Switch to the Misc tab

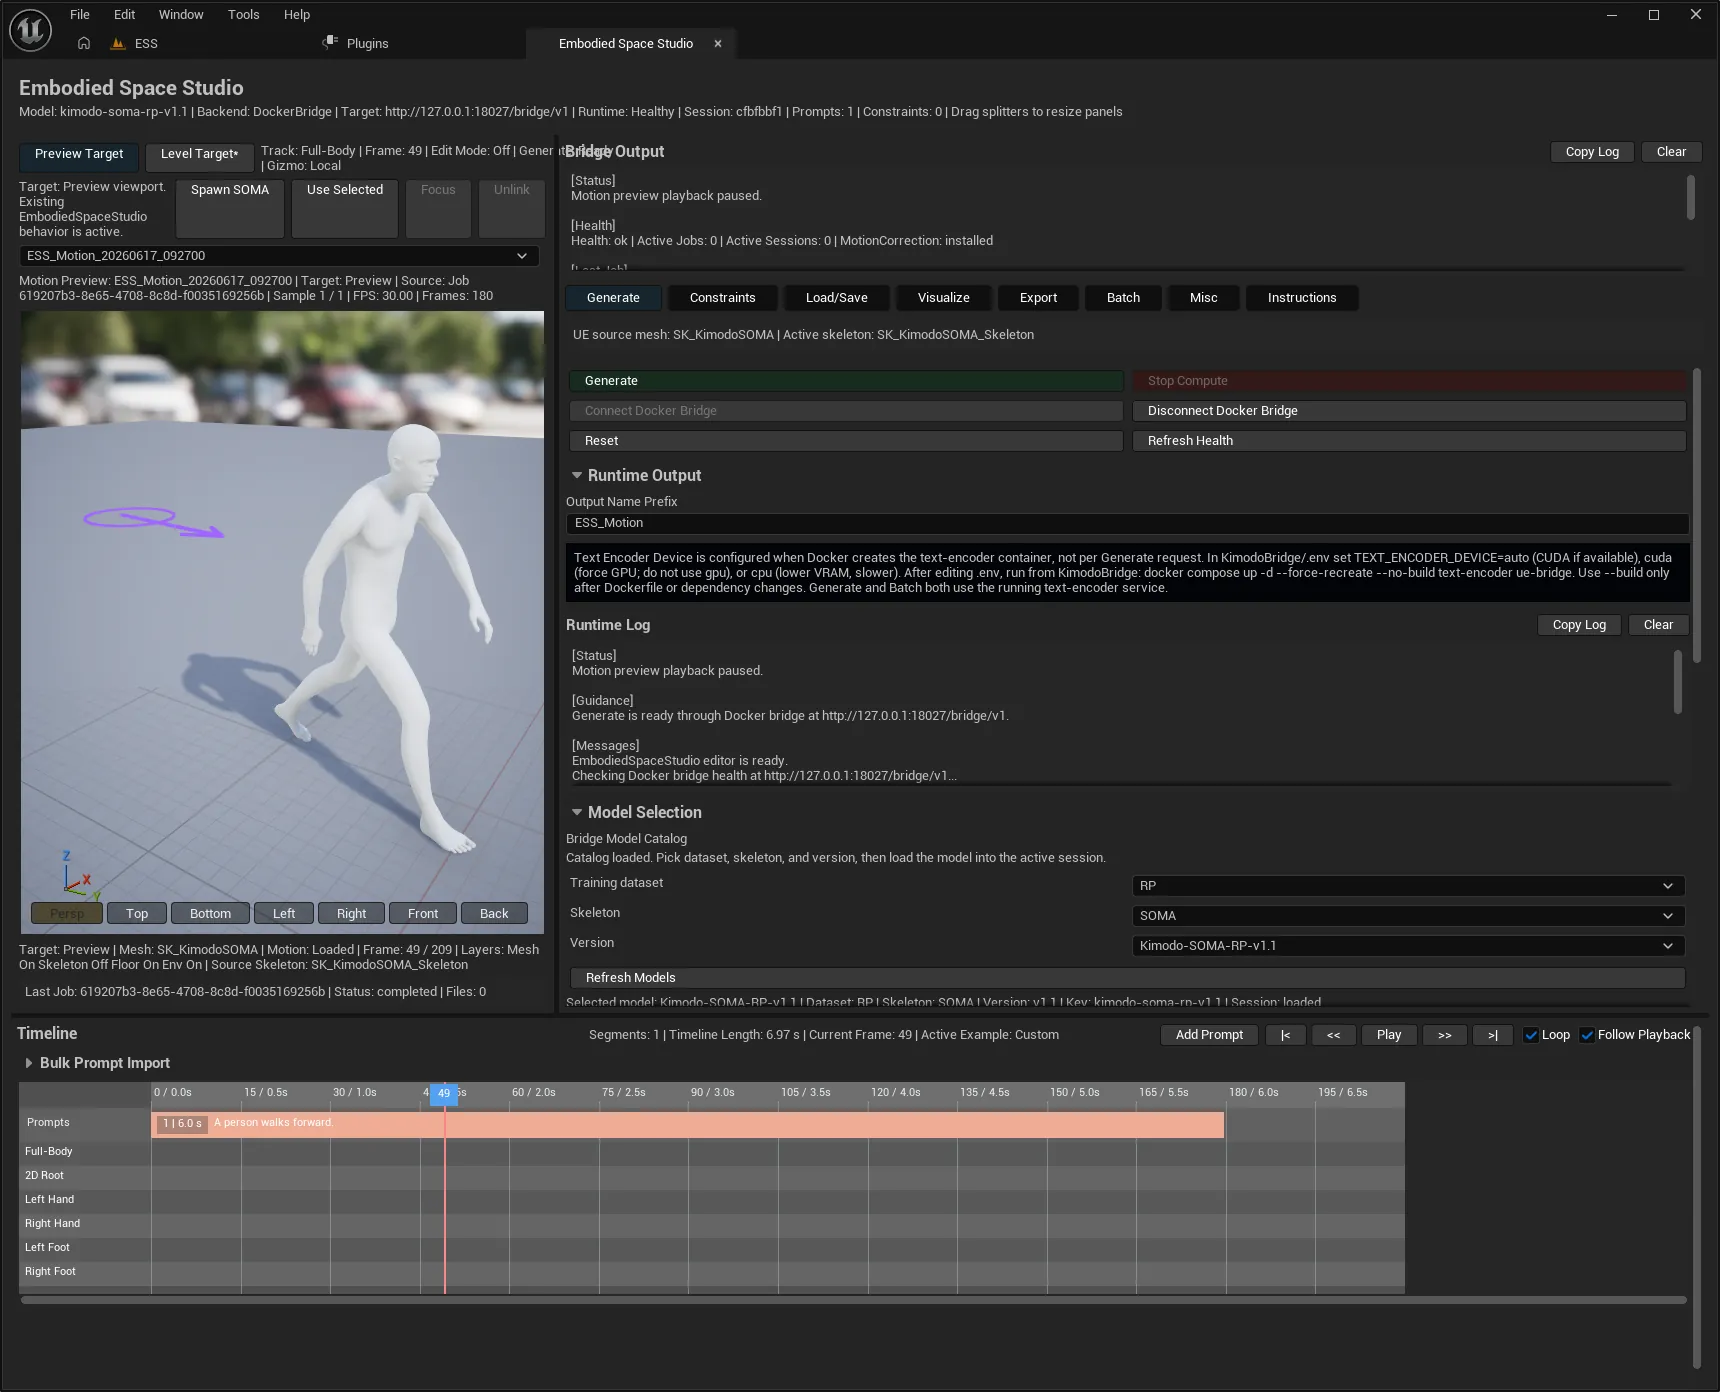tap(1204, 298)
